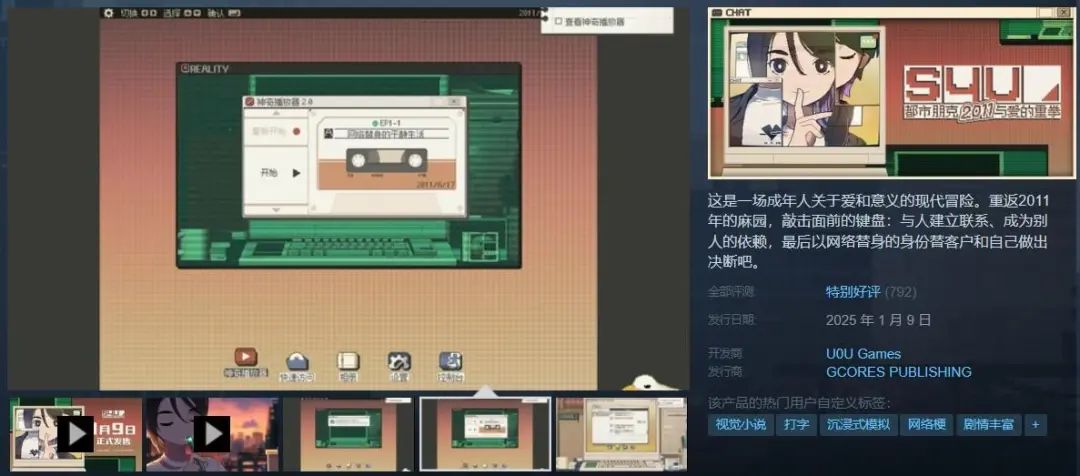Open the 视觉小说 tag
The height and width of the screenshot is (476, 1080).
point(740,424)
